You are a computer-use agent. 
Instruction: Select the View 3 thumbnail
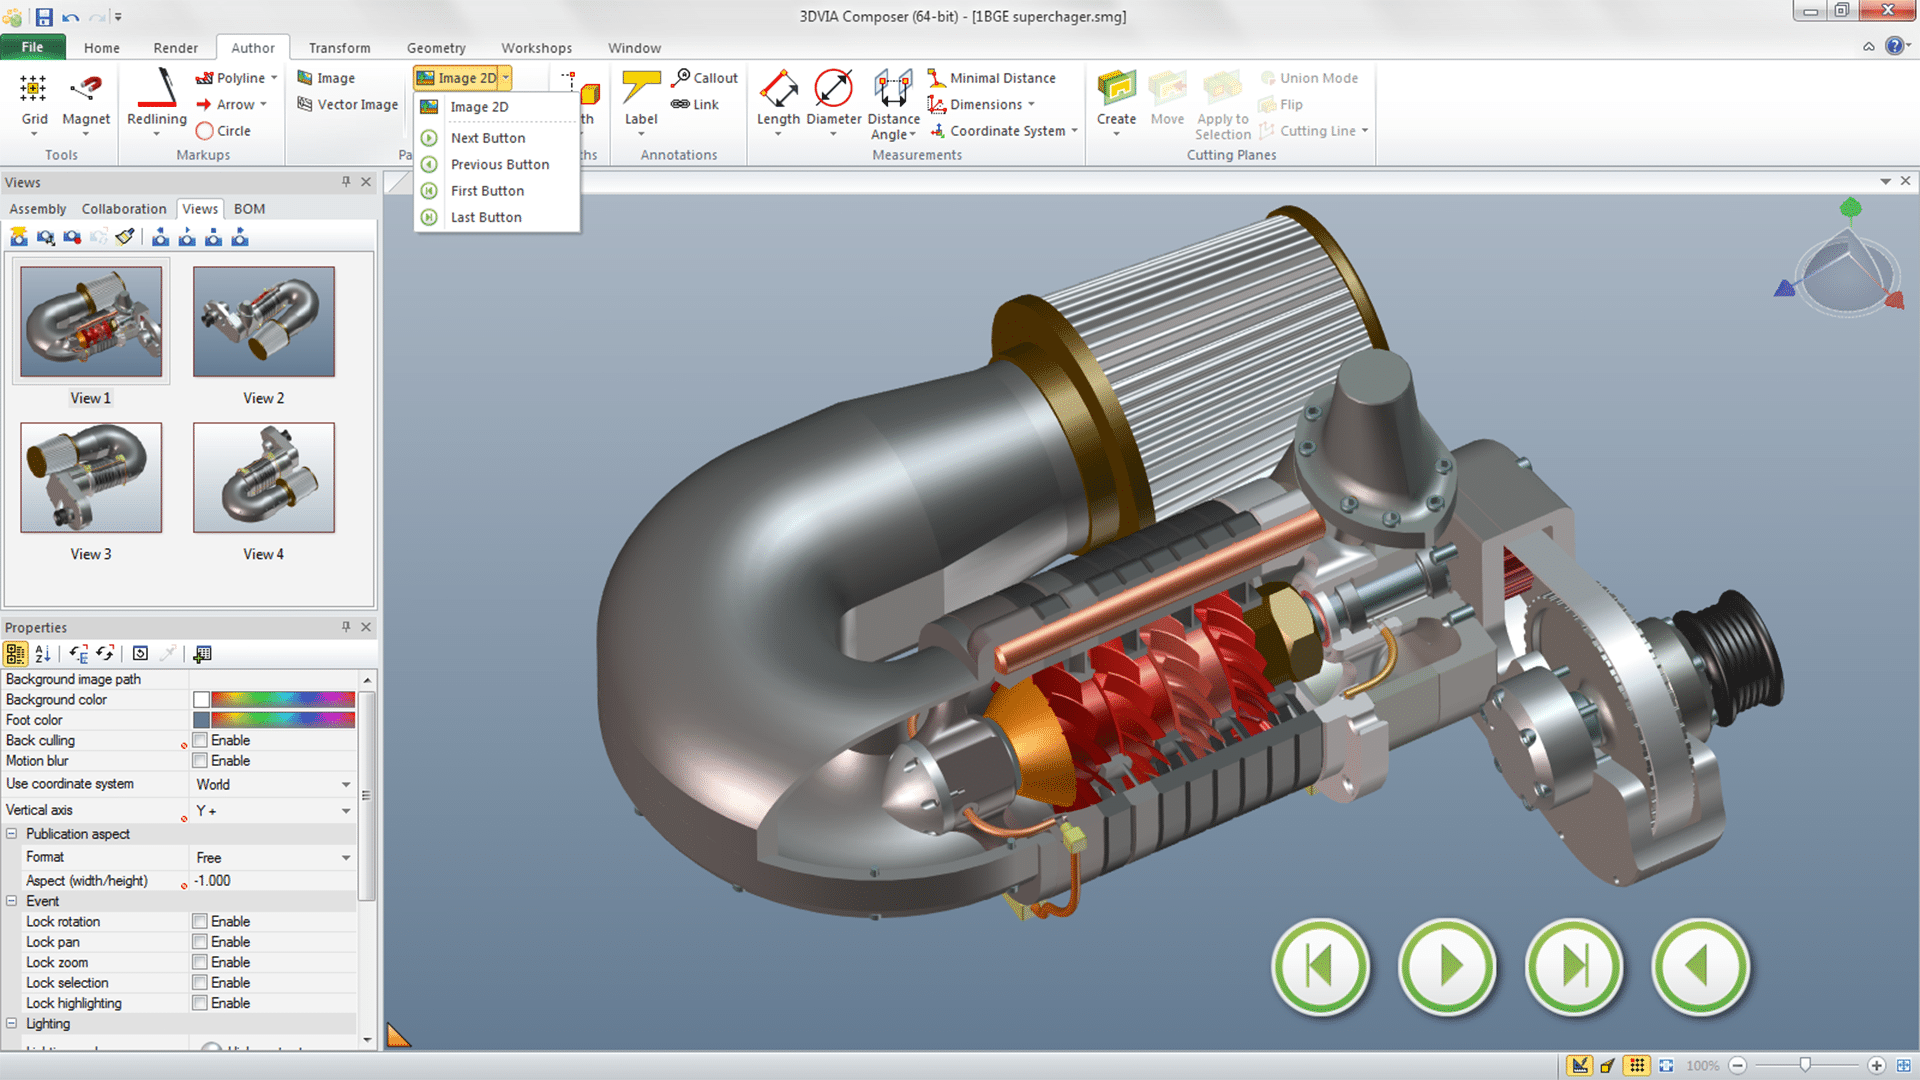(91, 478)
